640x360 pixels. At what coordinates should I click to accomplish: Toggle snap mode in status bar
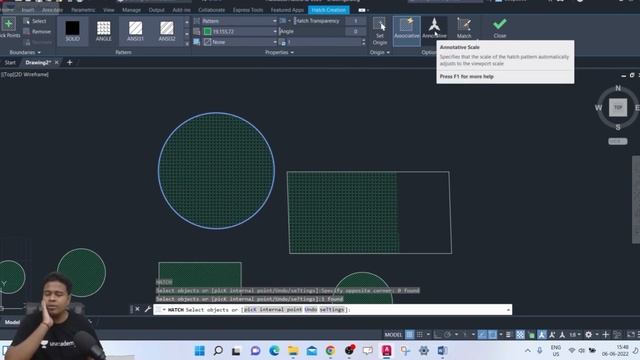pos(420,335)
